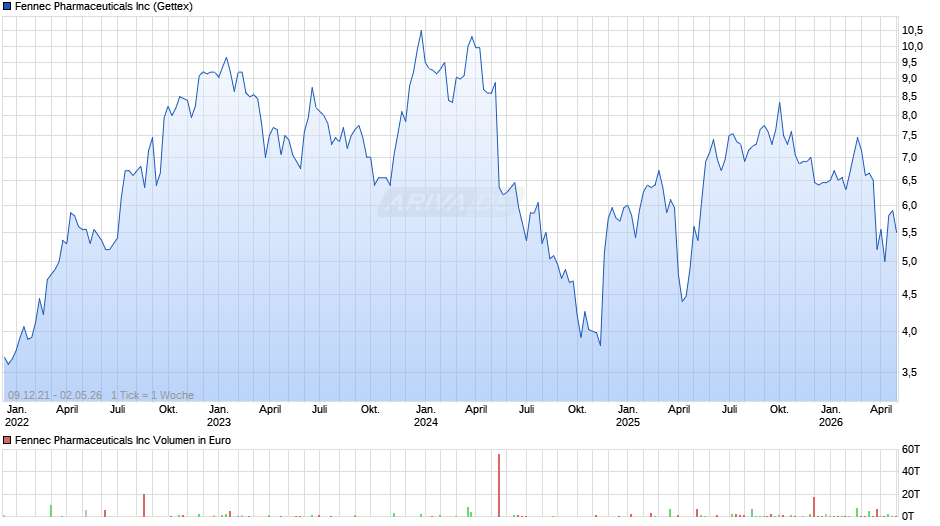Click the 40T volume axis label
940x526 pixels.
911,471
